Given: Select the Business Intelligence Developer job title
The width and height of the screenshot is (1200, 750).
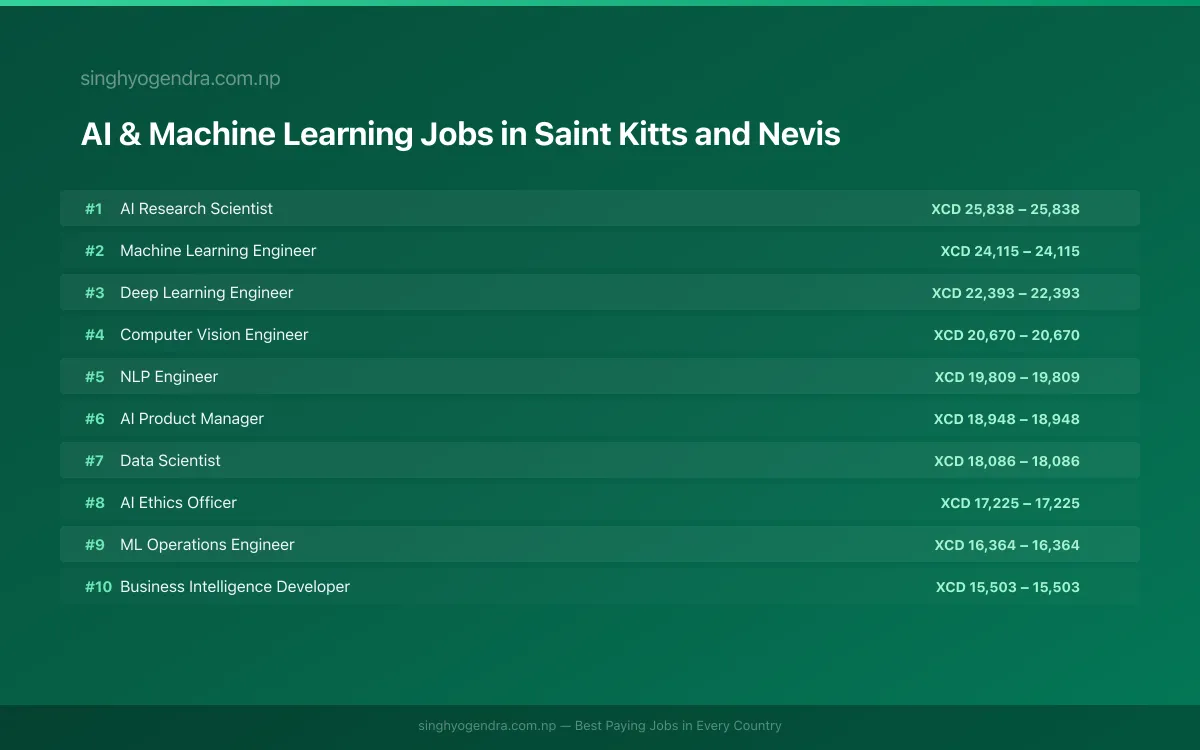Looking at the screenshot, I should point(235,587).
